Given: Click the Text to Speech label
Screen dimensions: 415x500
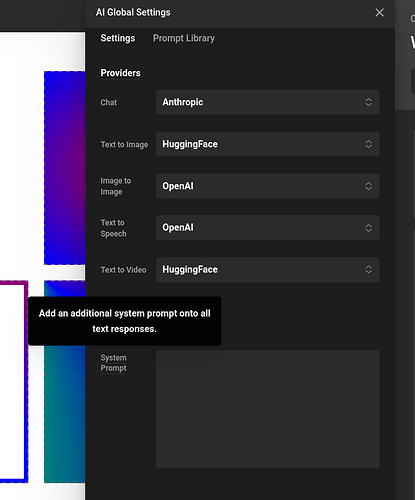Looking at the screenshot, I should tap(113, 228).
